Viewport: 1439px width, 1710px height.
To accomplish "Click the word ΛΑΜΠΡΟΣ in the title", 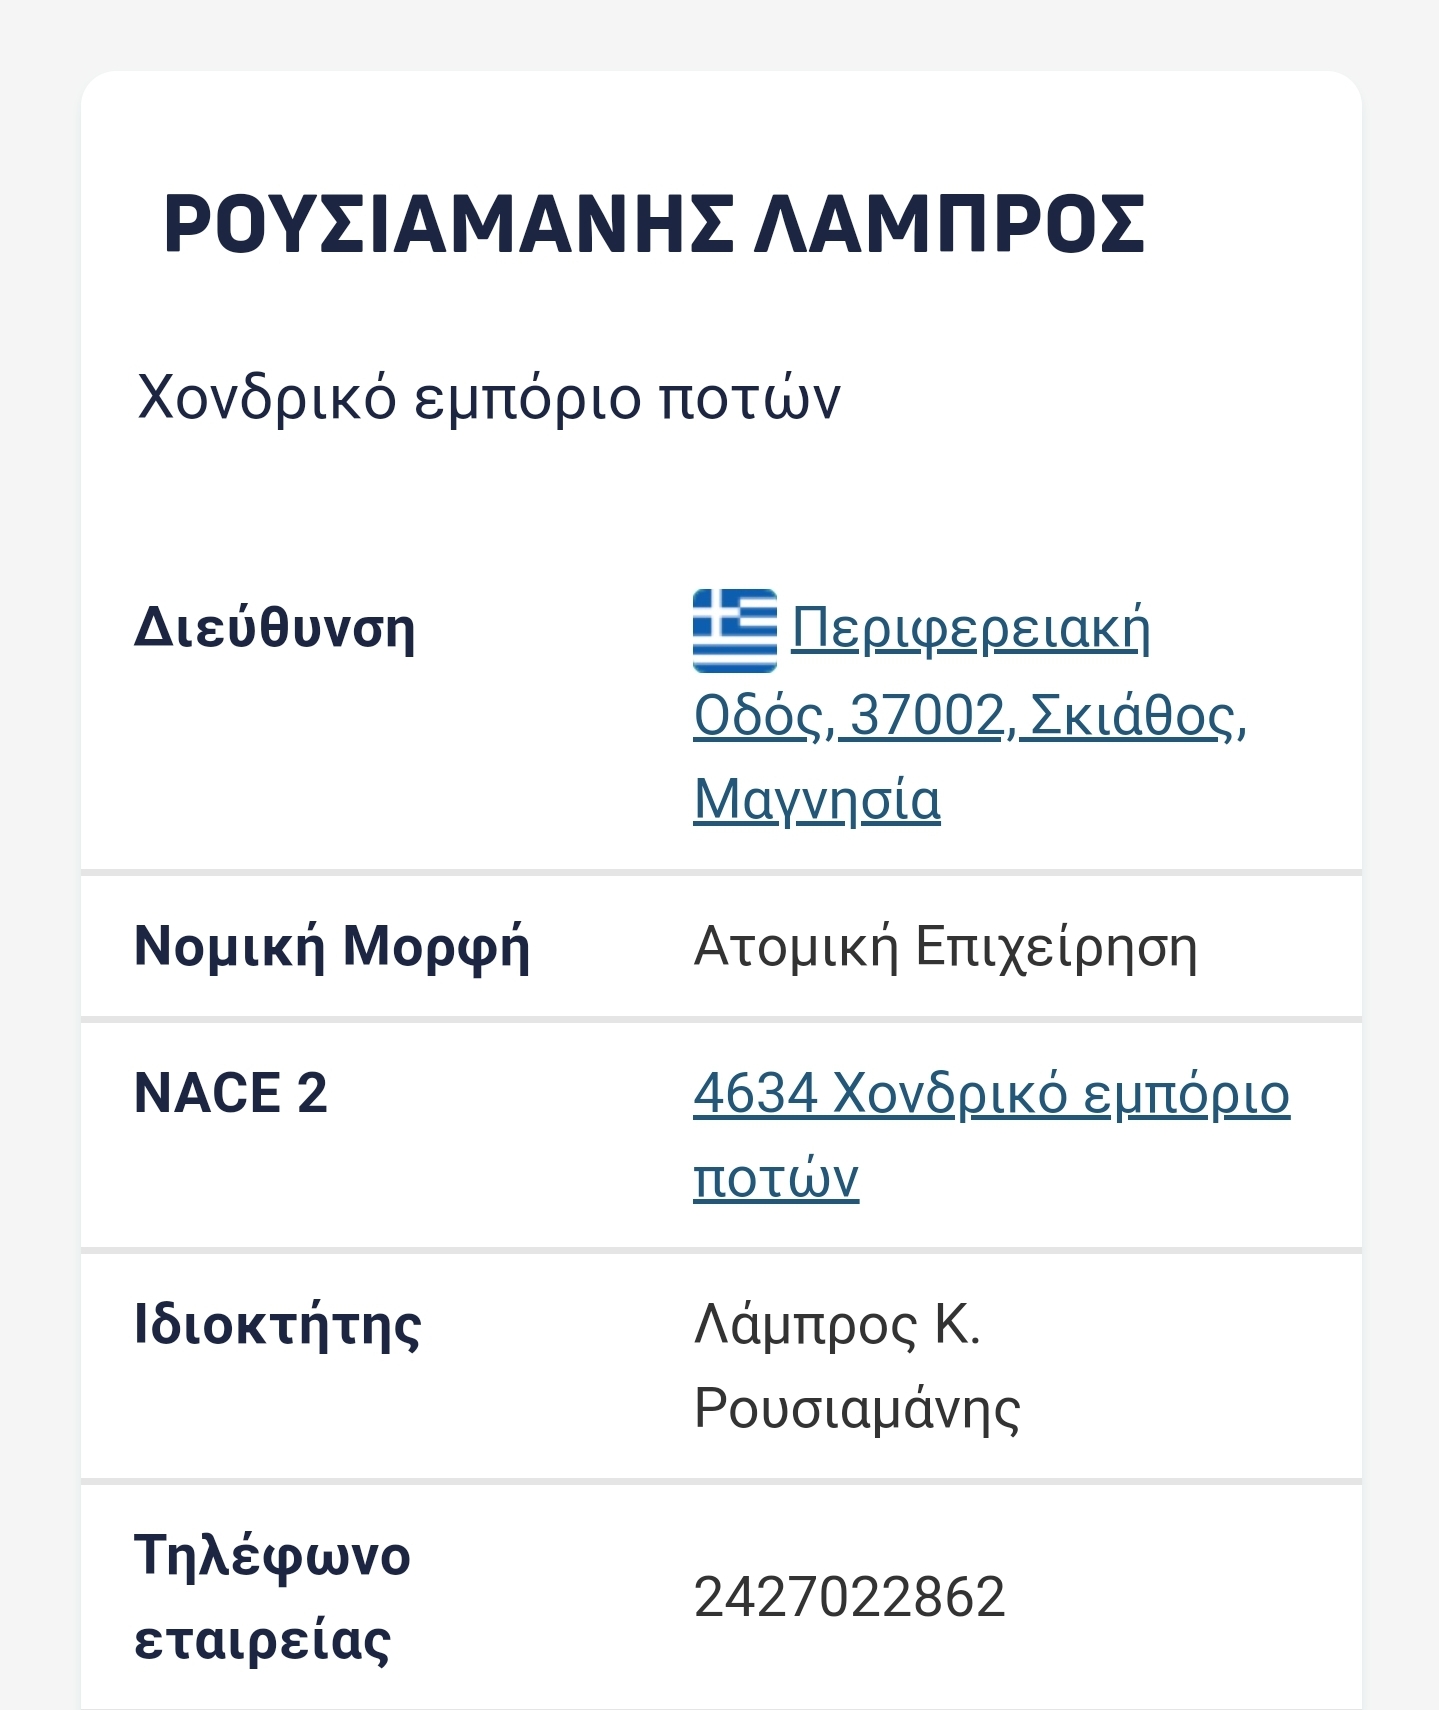I will [949, 224].
